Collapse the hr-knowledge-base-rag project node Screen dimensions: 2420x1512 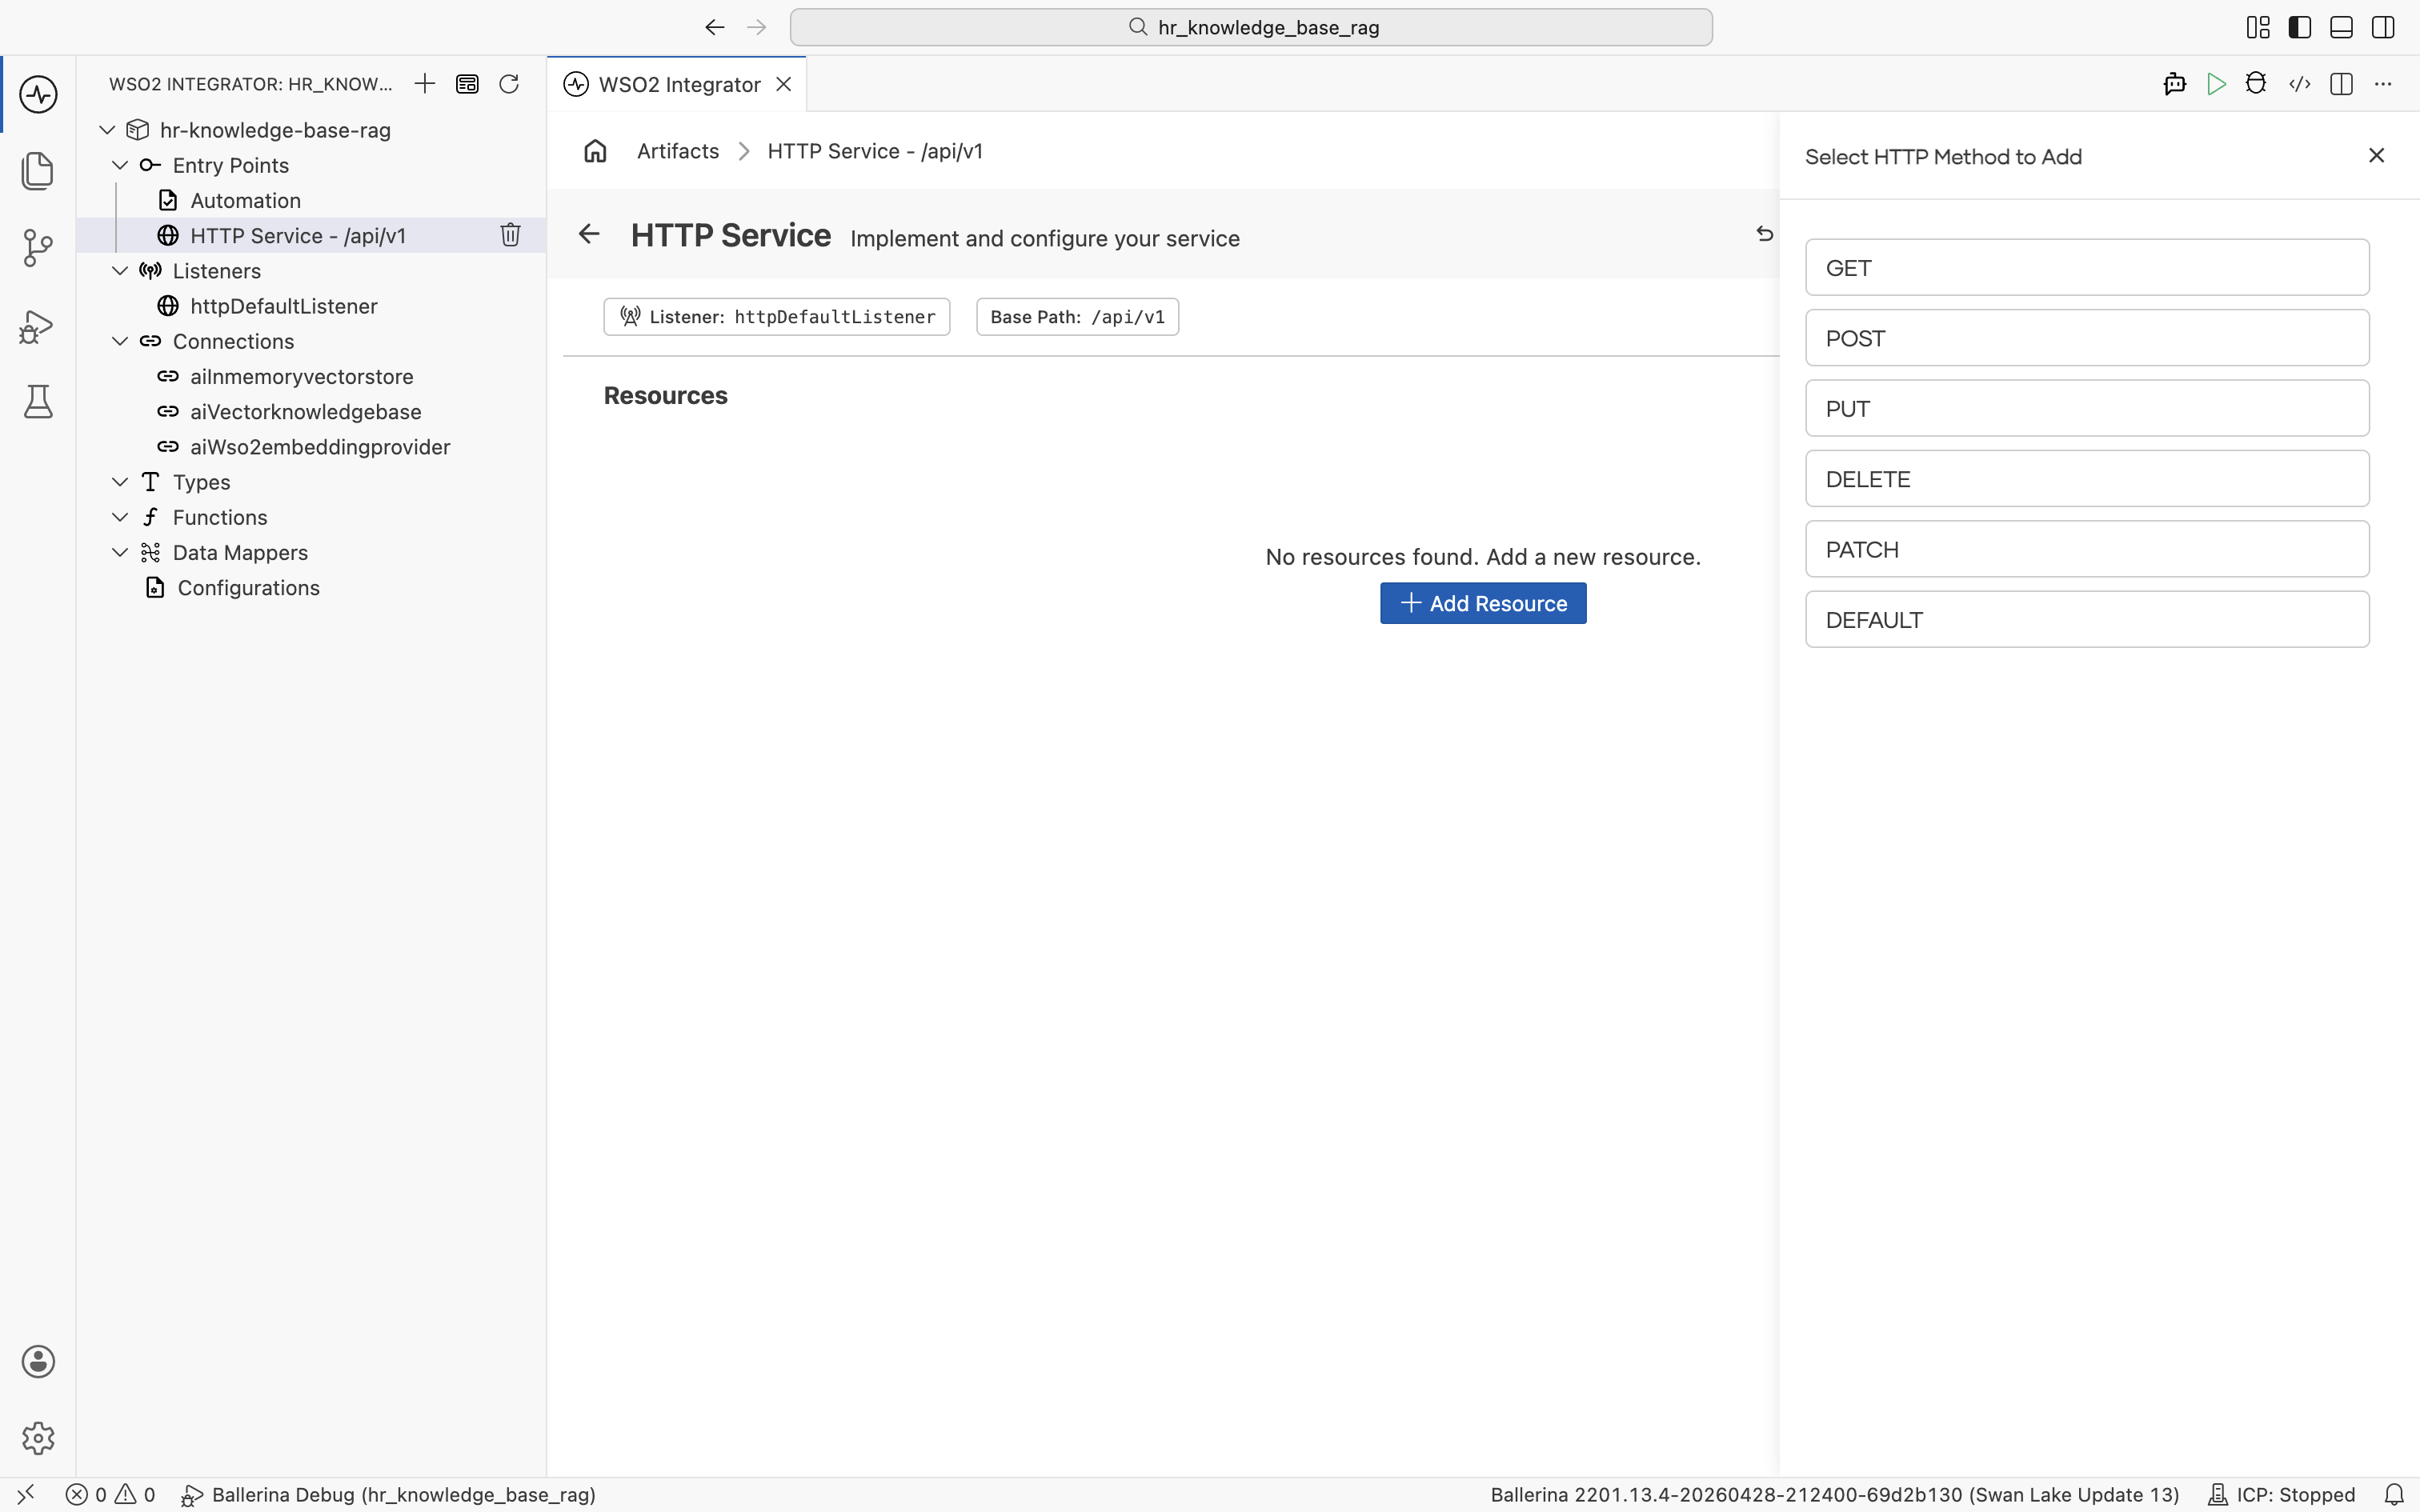tap(107, 130)
